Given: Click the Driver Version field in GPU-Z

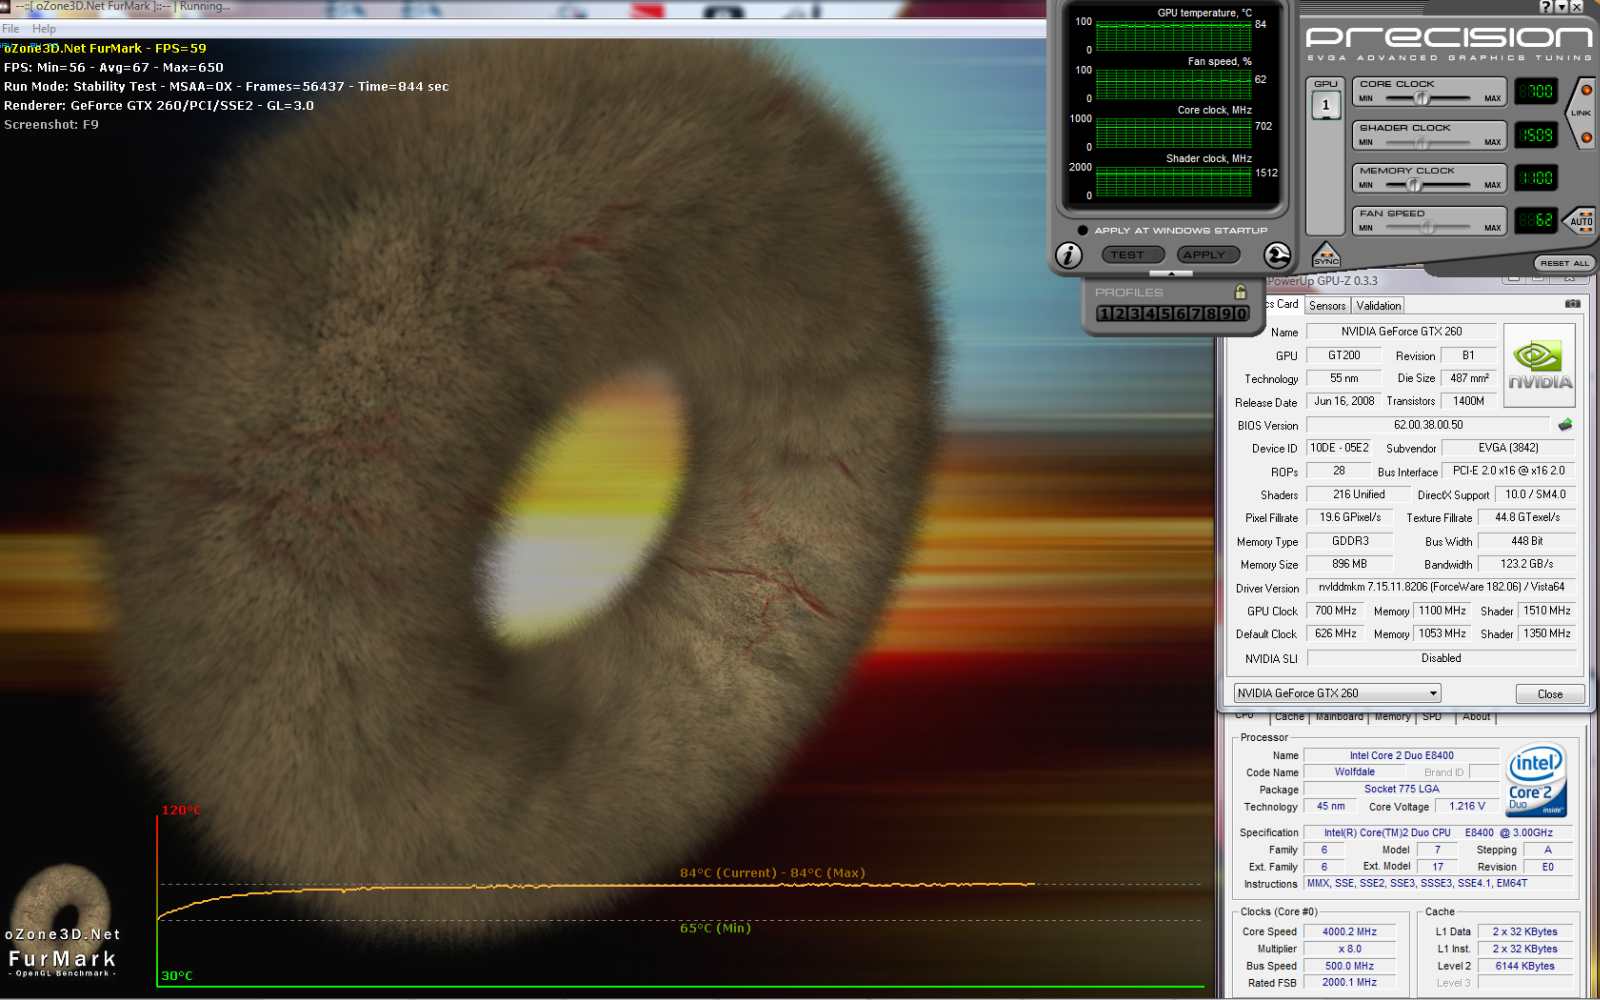Looking at the screenshot, I should click(1441, 587).
